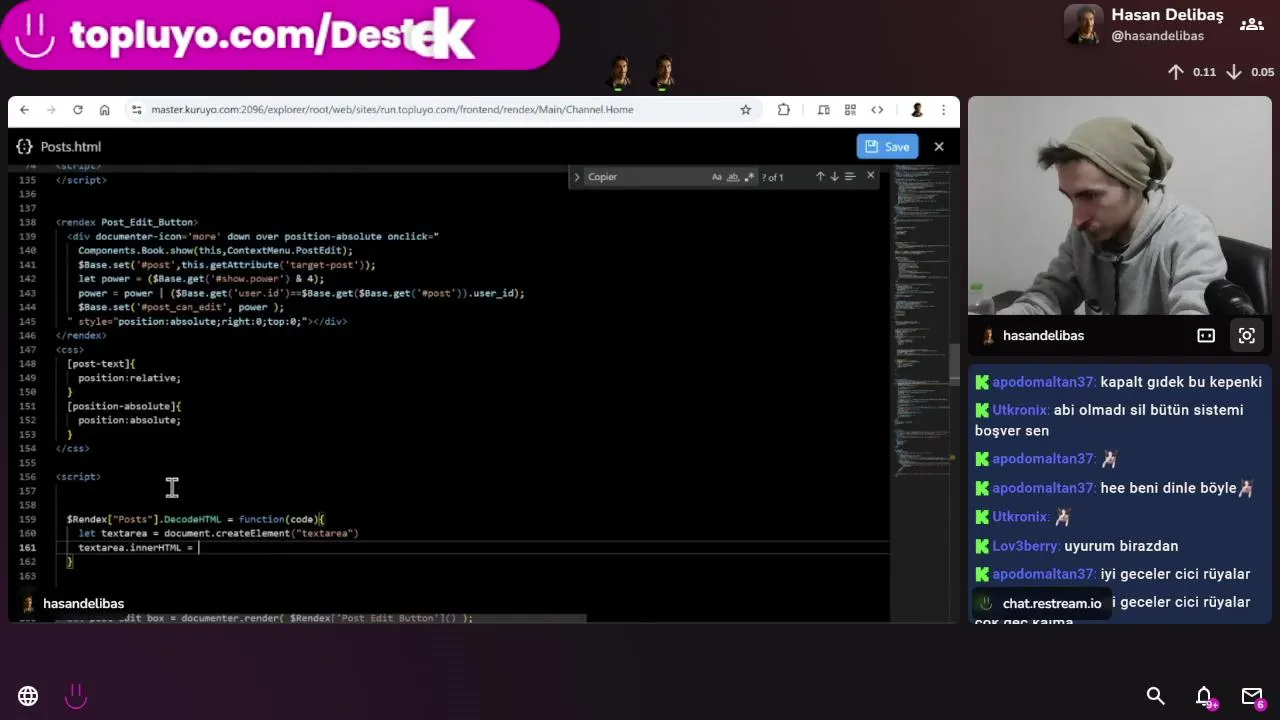Image resolution: width=1280 pixels, height=720 pixels.
Task: View site information icon beside the URL
Action: [137, 110]
